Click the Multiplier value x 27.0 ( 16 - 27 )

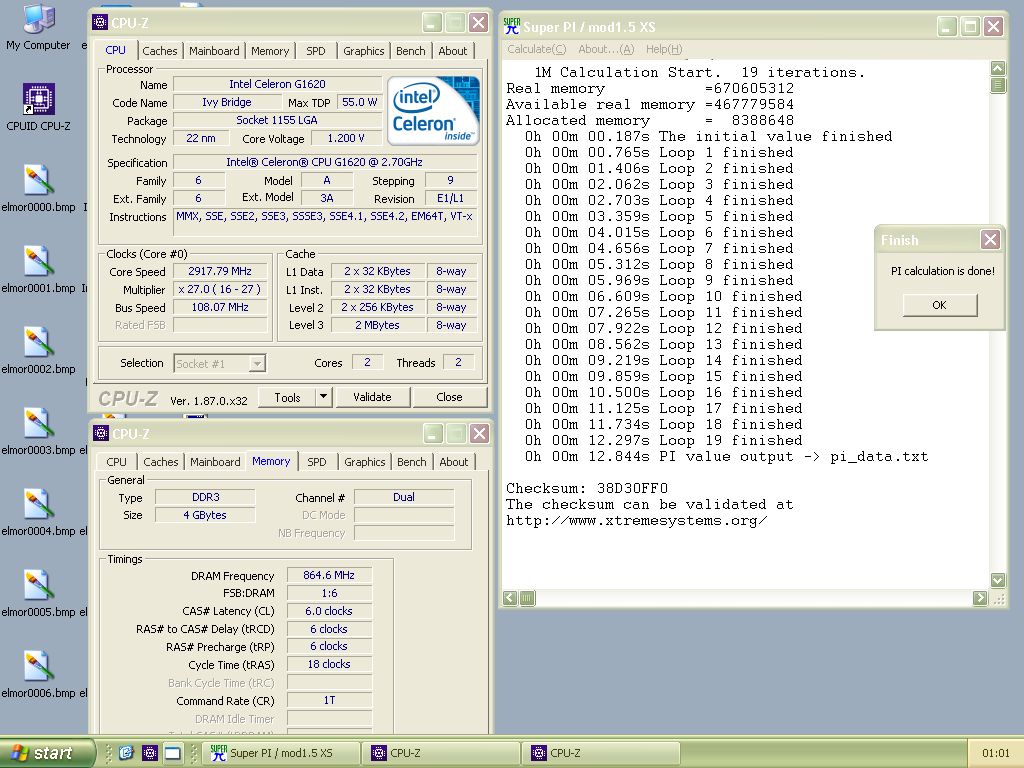point(220,289)
